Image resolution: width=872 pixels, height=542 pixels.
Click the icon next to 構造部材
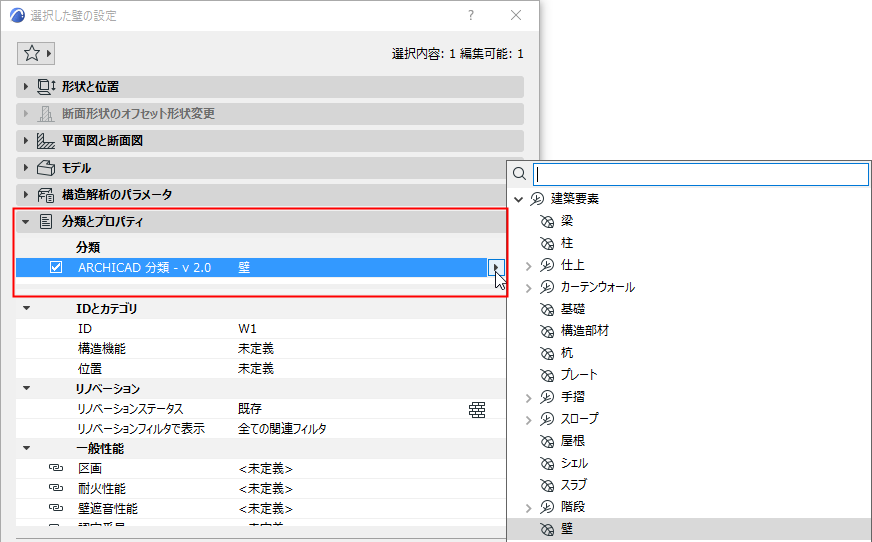(x=547, y=331)
